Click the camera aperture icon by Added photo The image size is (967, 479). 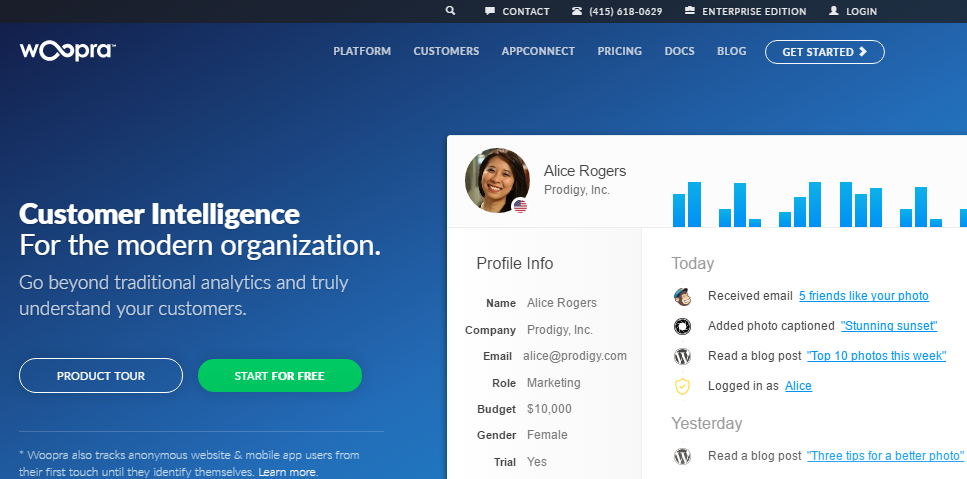pos(682,326)
